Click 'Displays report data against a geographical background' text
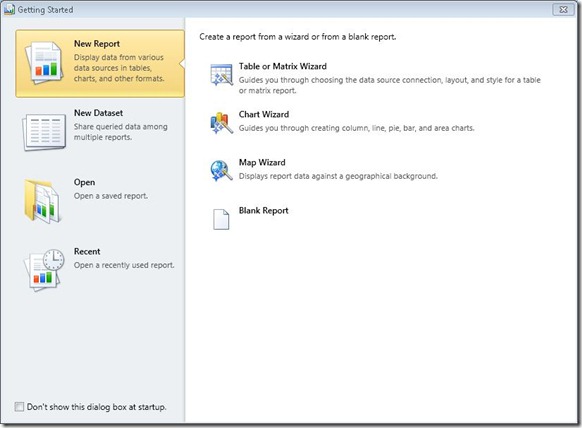The image size is (582, 428). 338,176
